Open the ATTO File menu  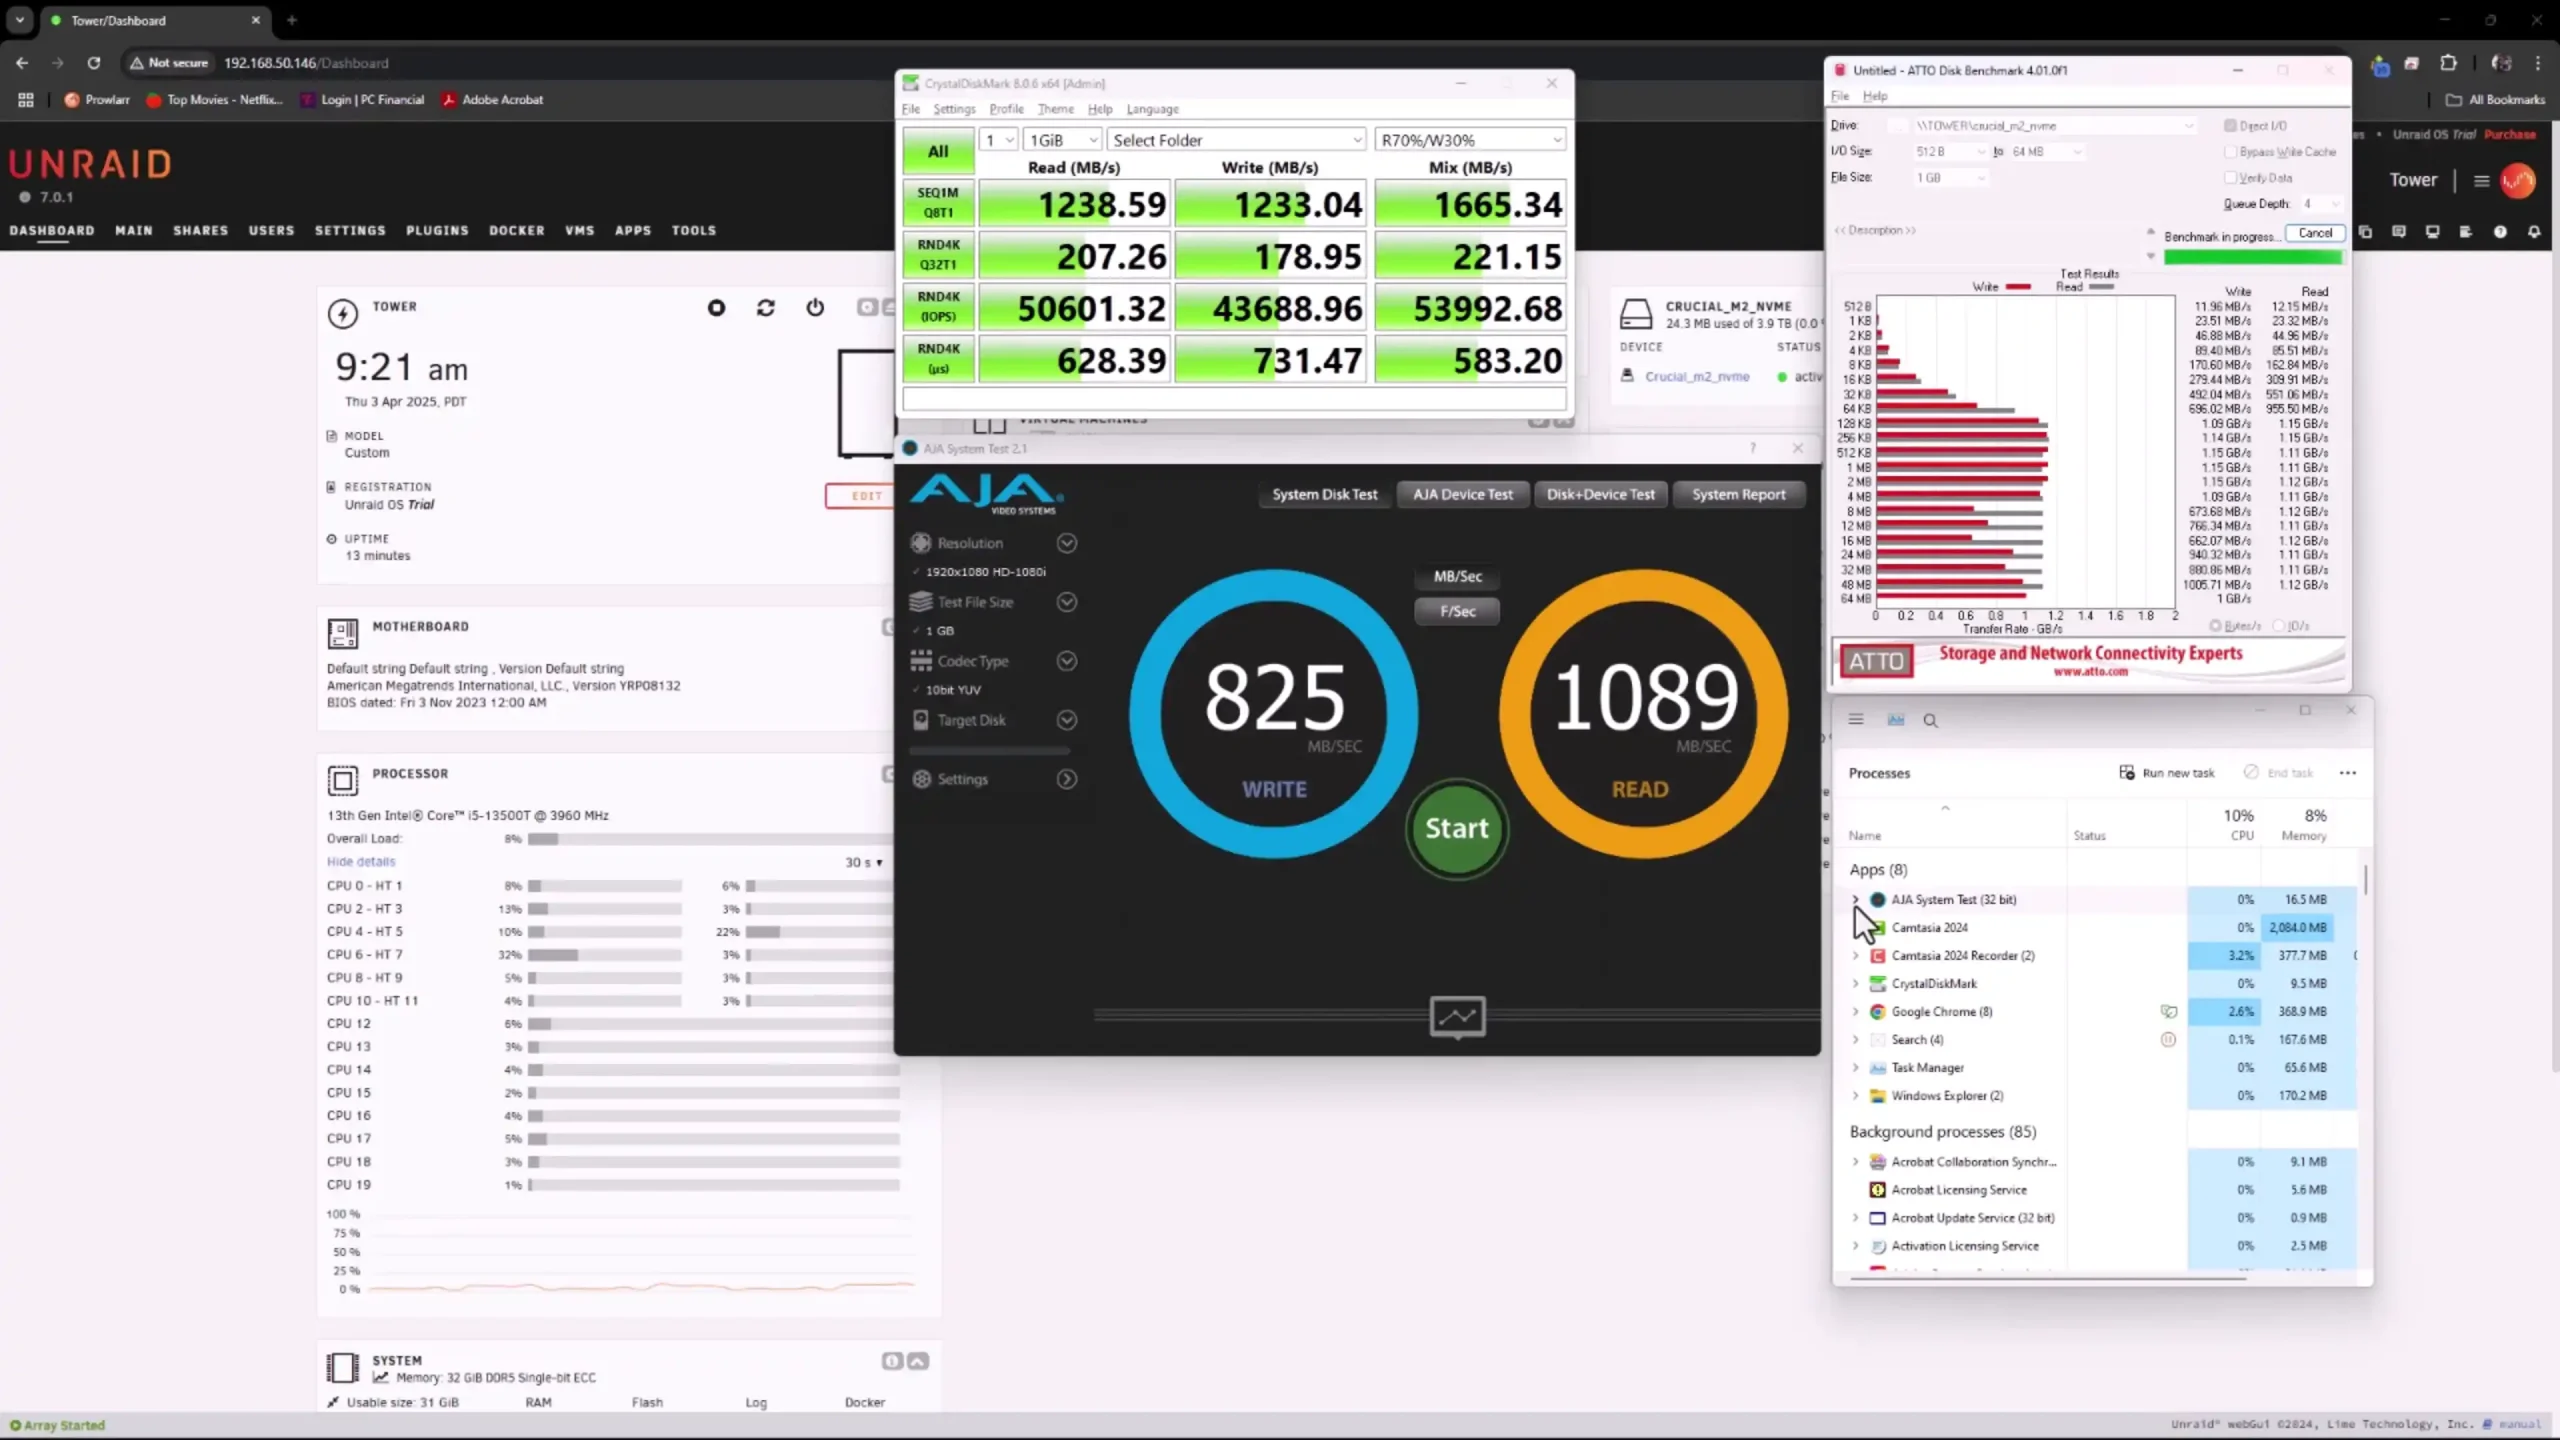(x=1840, y=96)
